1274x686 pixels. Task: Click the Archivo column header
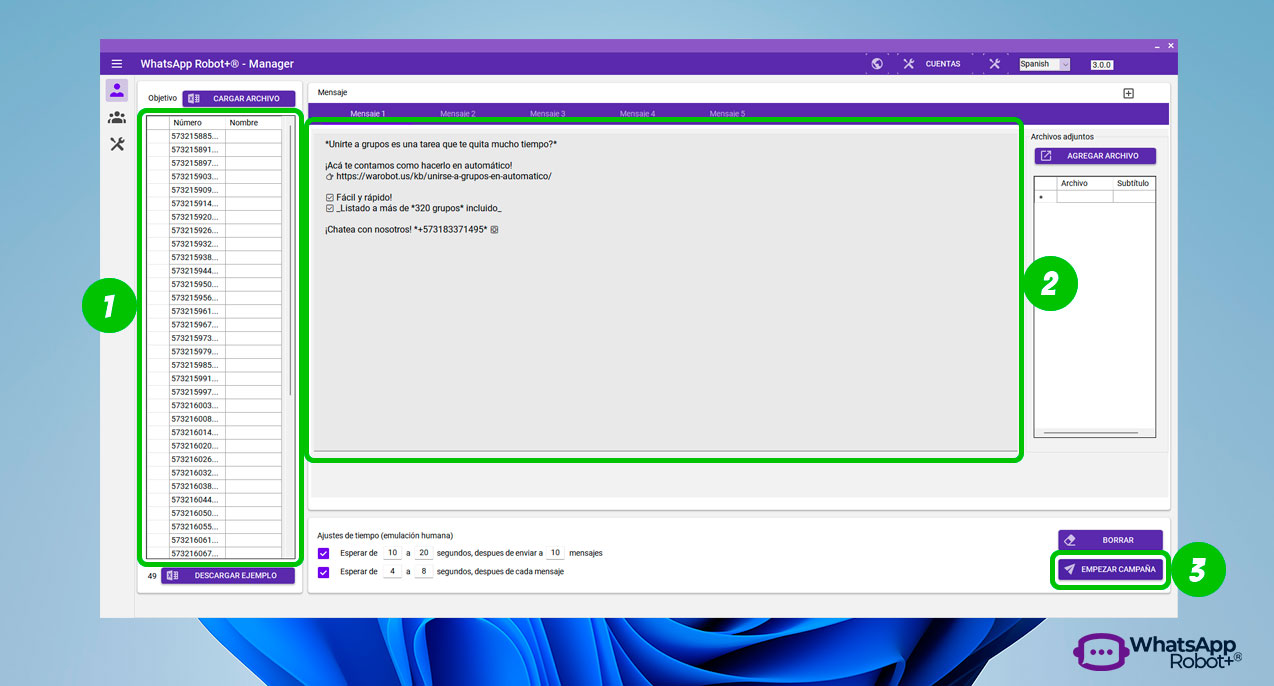click(x=1085, y=184)
